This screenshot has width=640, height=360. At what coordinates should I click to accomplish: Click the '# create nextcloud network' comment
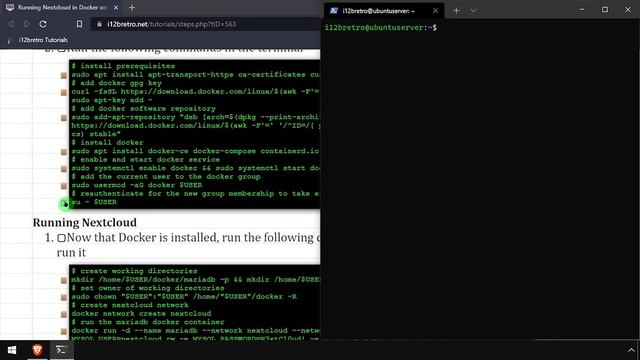(130, 305)
